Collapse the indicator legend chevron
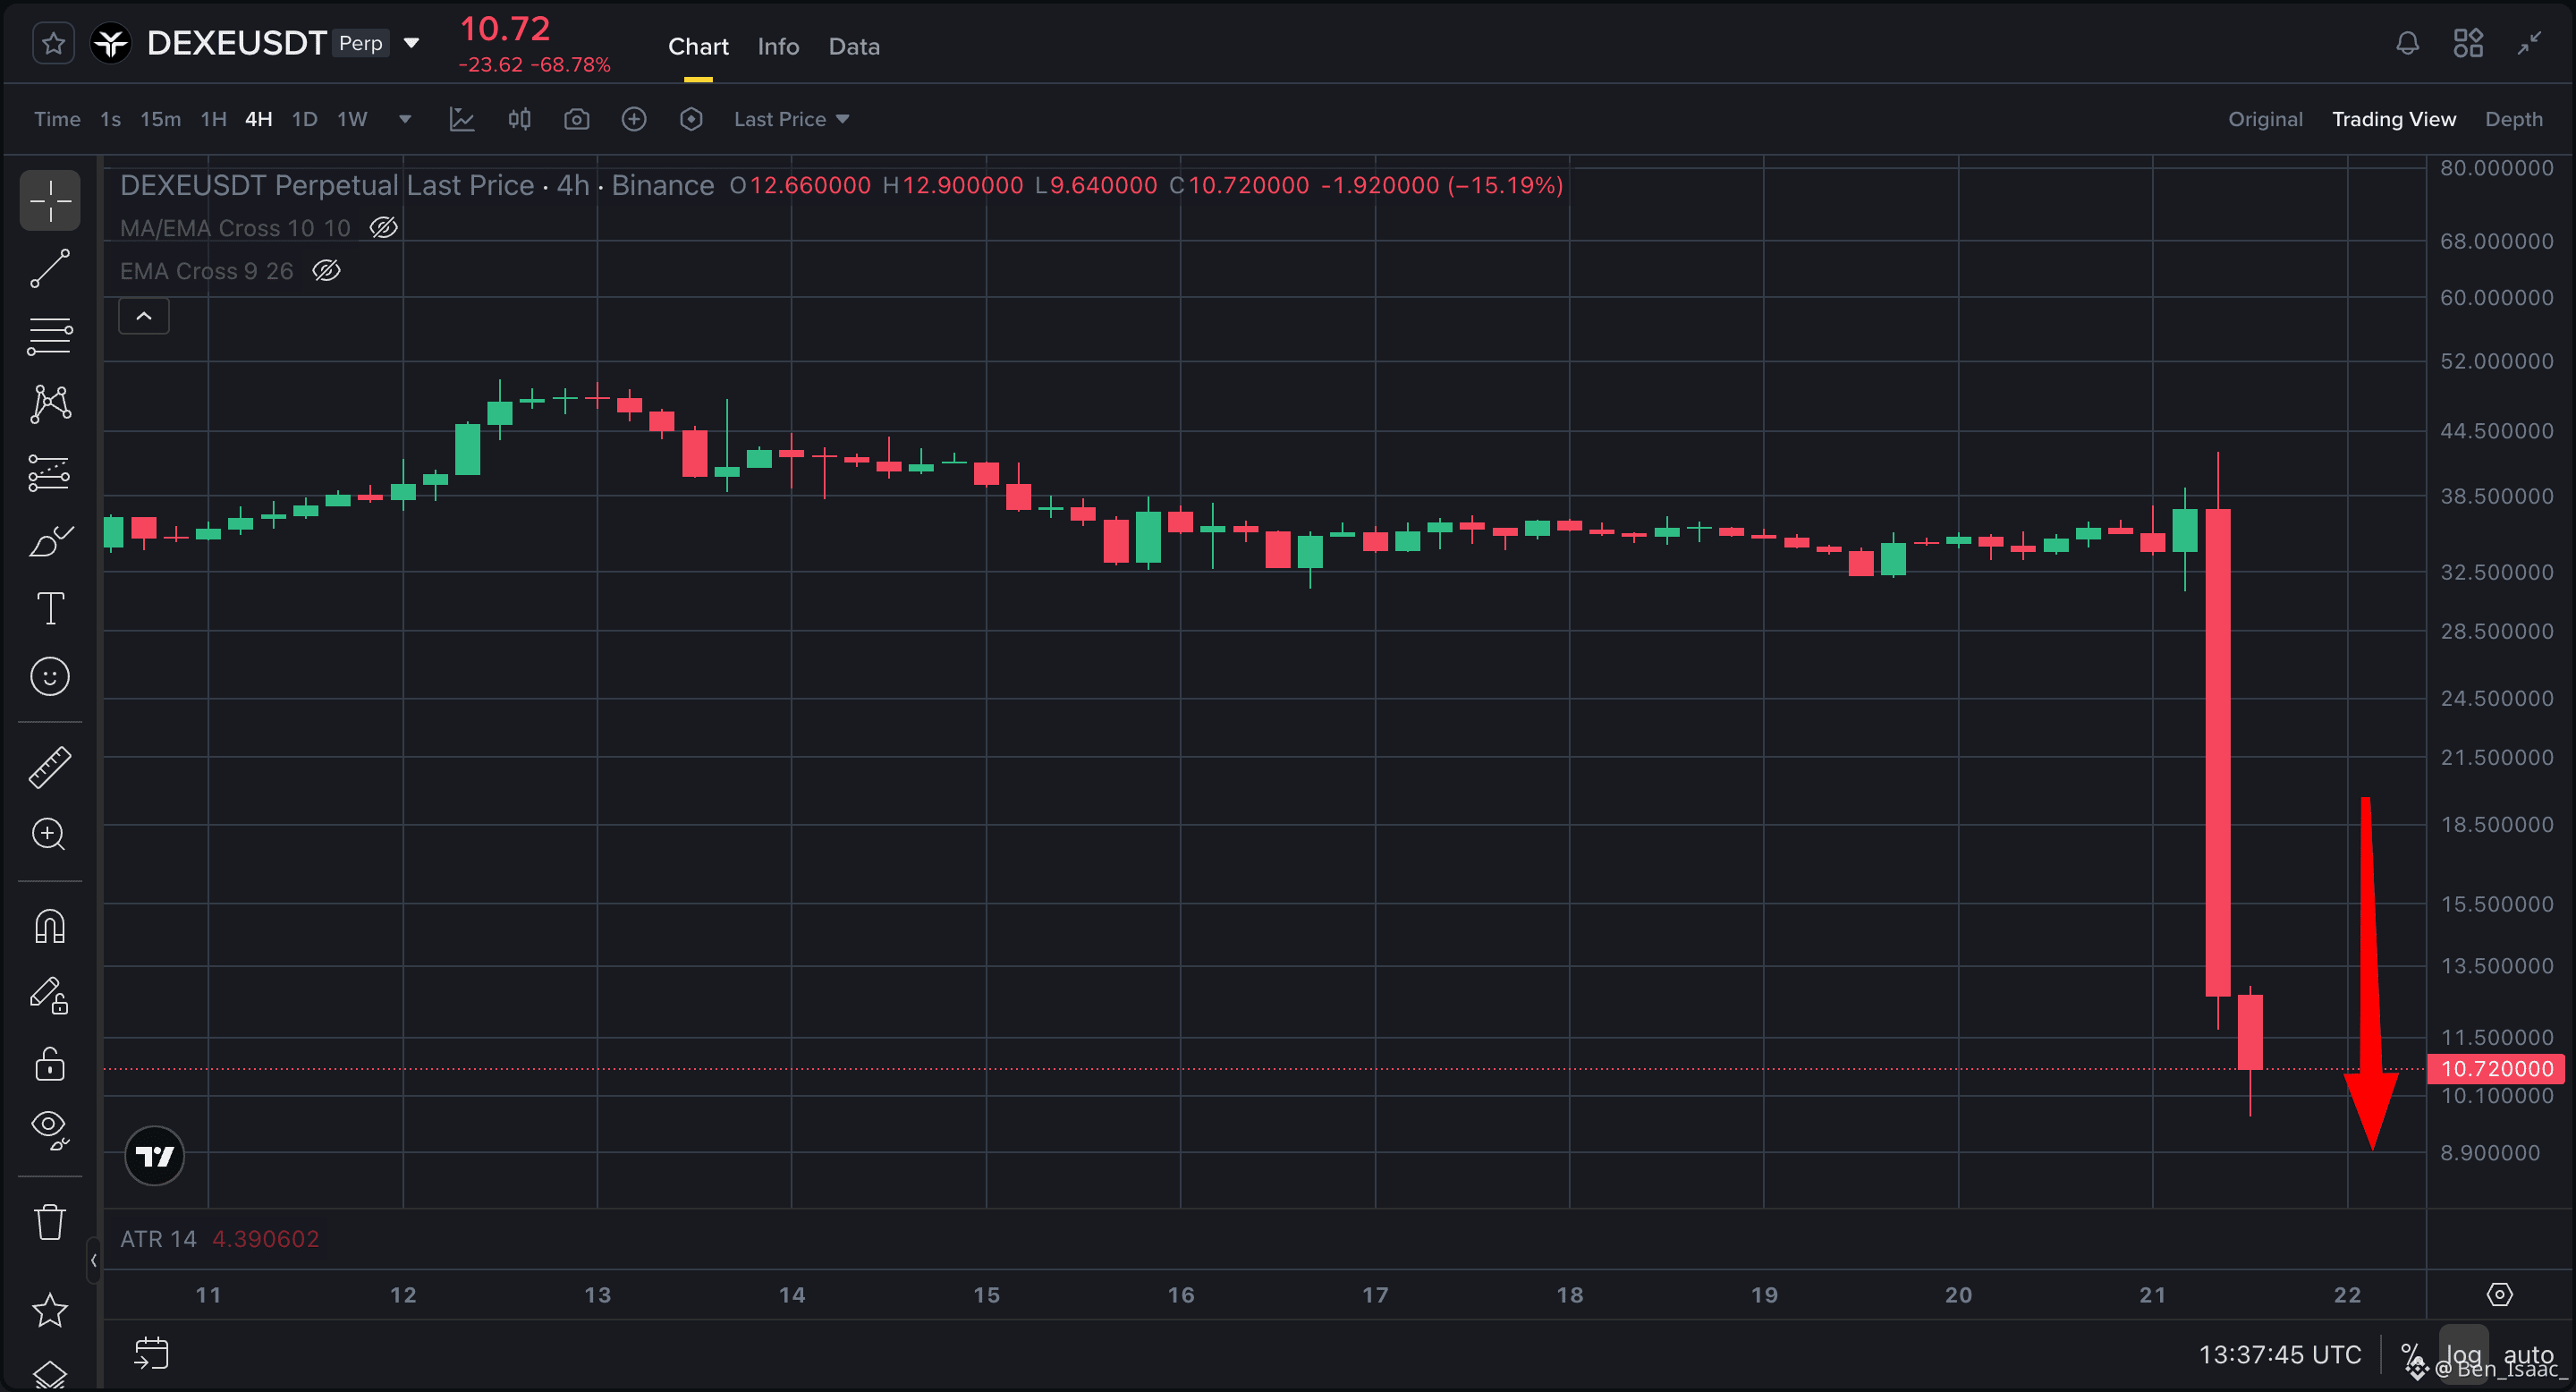Viewport: 2576px width, 1392px height. pos(144,316)
